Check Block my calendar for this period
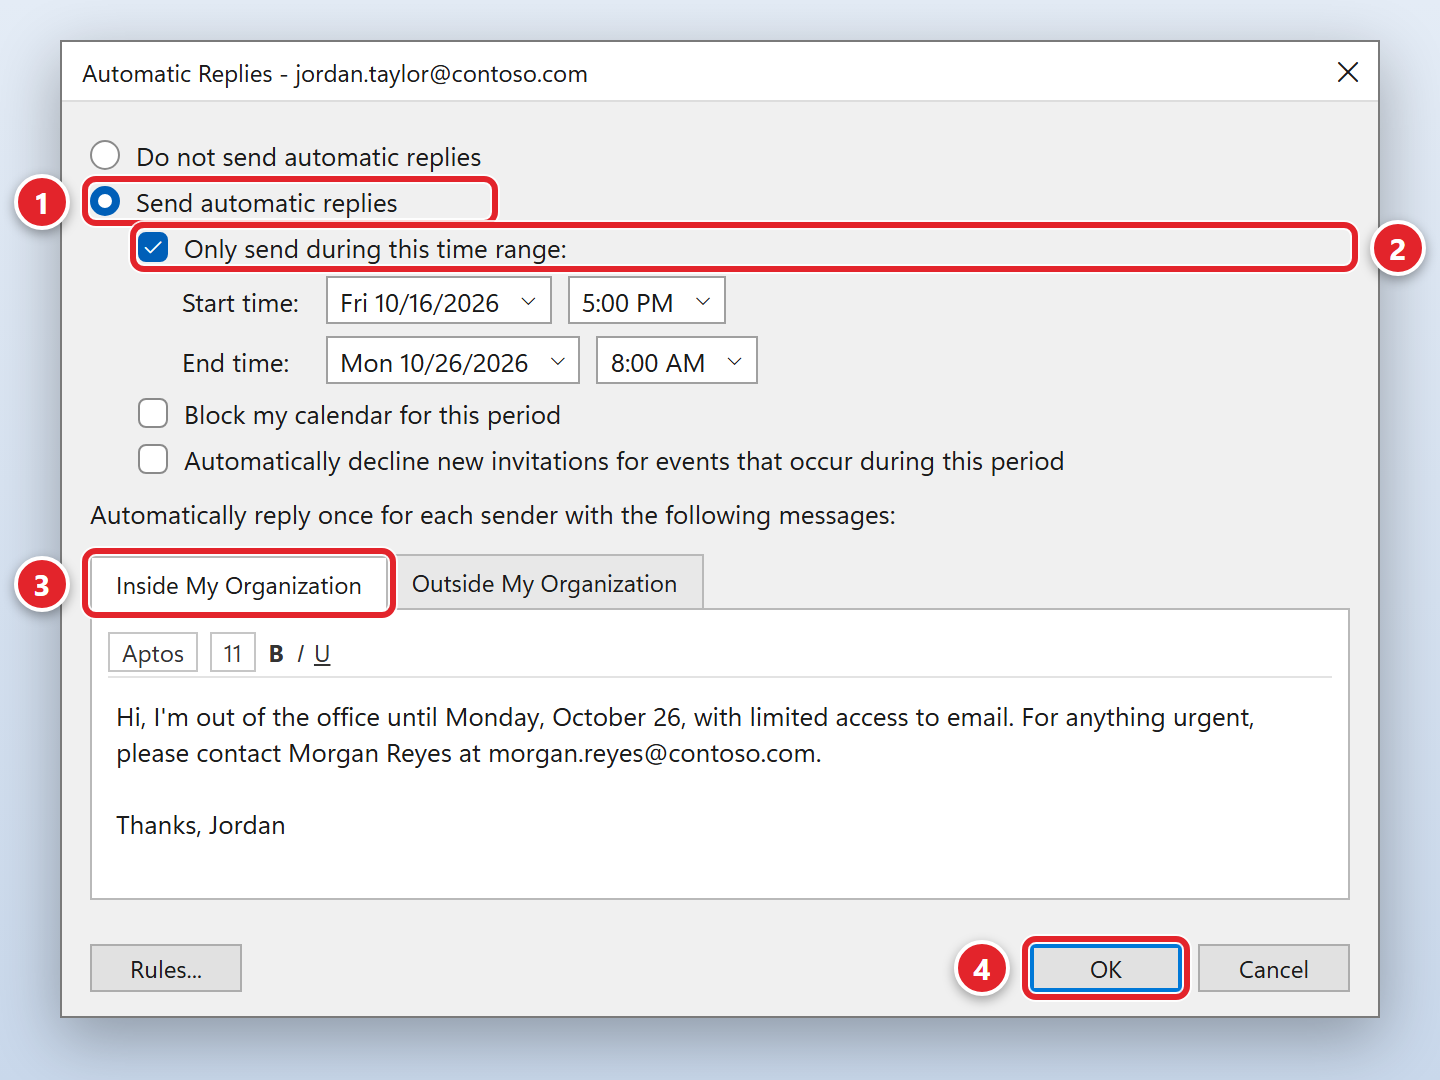Screen dimensions: 1440x1080 153,414
